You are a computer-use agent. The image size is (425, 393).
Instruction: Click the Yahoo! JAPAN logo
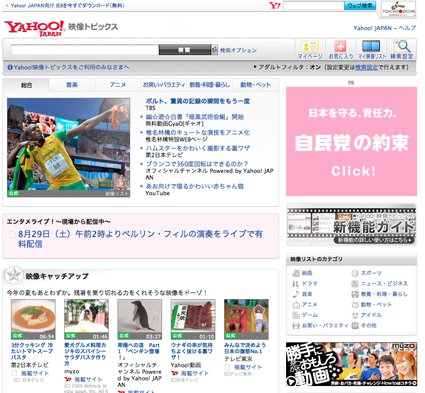click(34, 28)
